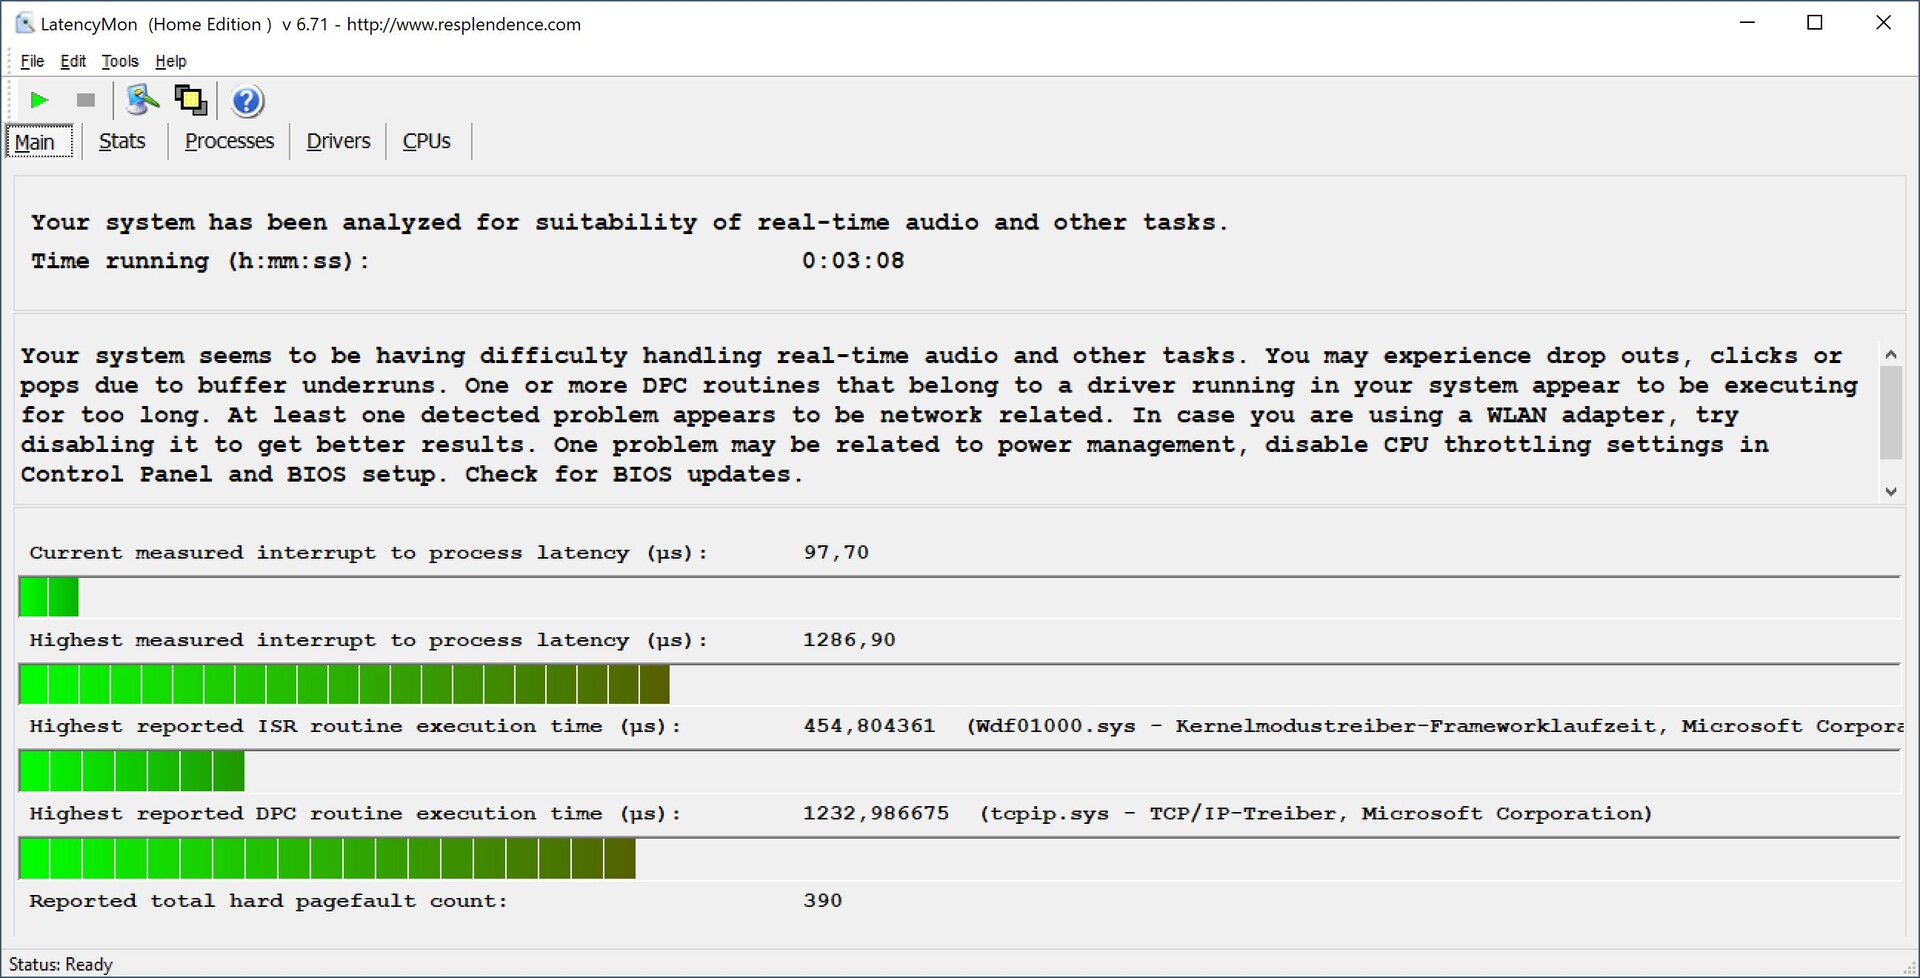1920x978 pixels.
Task: Maximize the LatencyMon window
Action: (x=1815, y=23)
